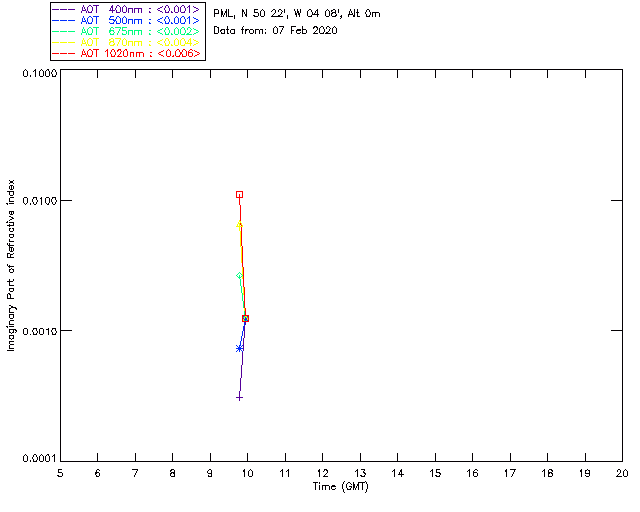Click the AOT 400nm legend entry
The width and height of the screenshot is (640, 512).
coord(127,9)
